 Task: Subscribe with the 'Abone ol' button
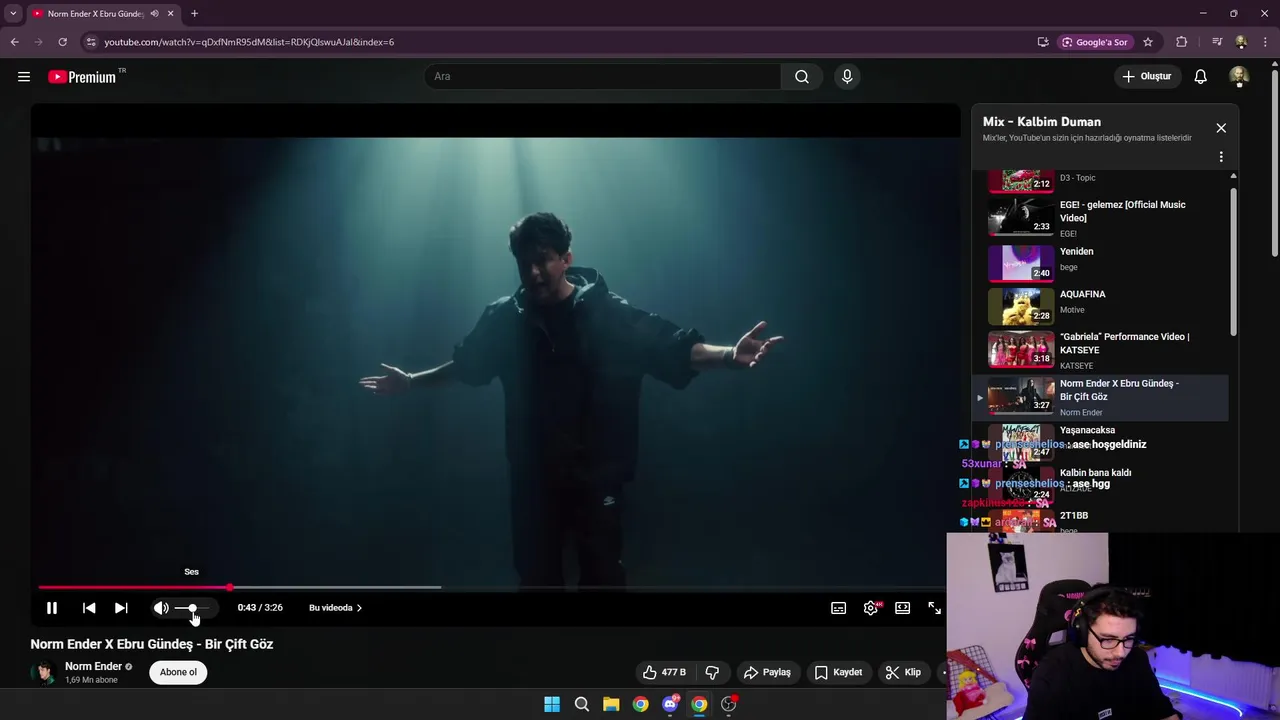point(178,672)
